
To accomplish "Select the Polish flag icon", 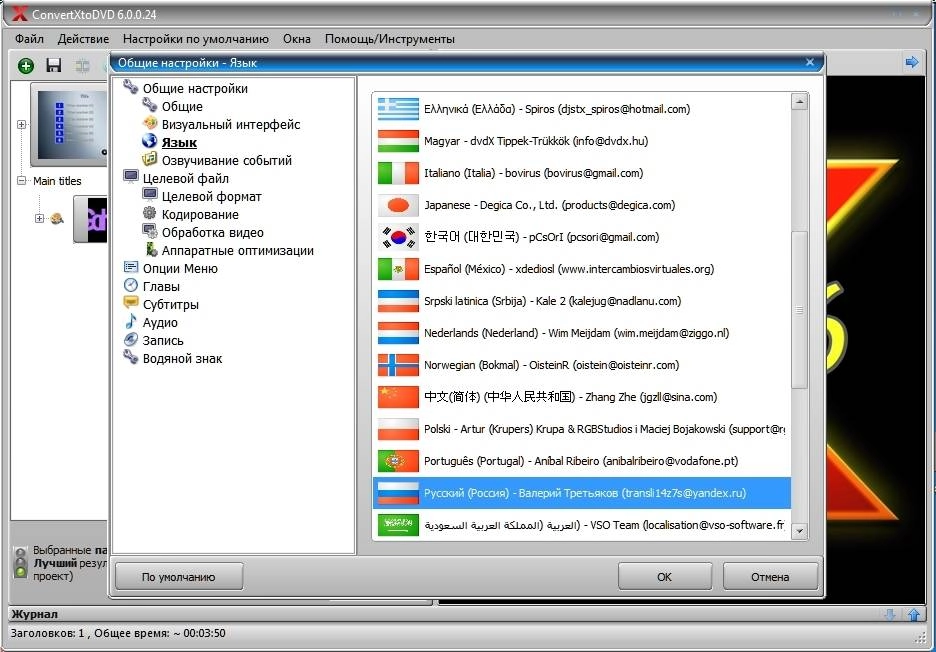I will [x=398, y=429].
